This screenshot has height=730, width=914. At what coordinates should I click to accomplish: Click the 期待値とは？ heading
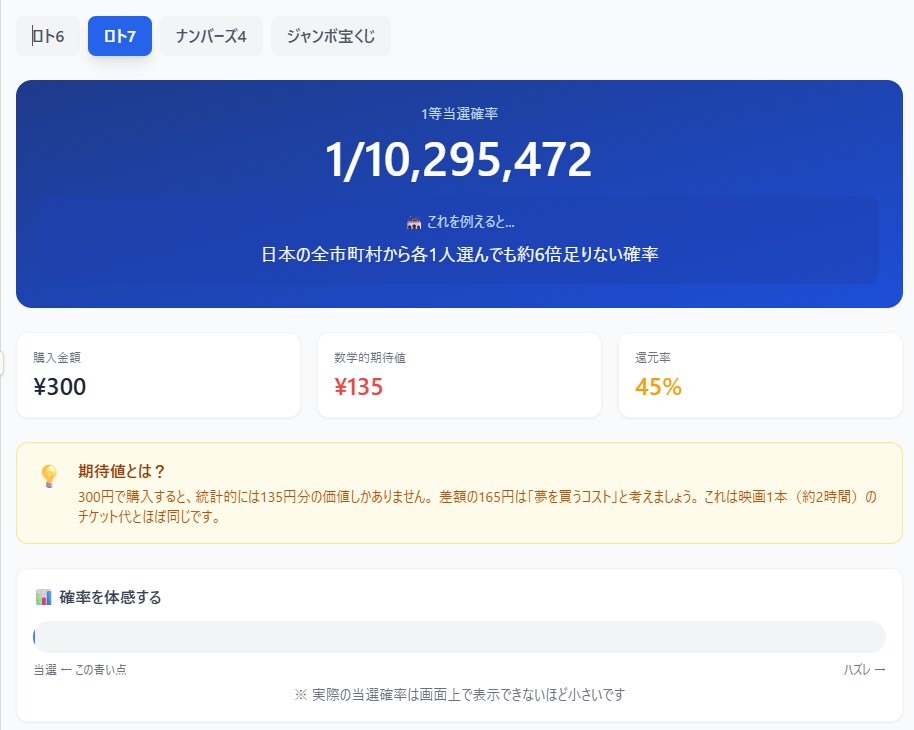122,471
